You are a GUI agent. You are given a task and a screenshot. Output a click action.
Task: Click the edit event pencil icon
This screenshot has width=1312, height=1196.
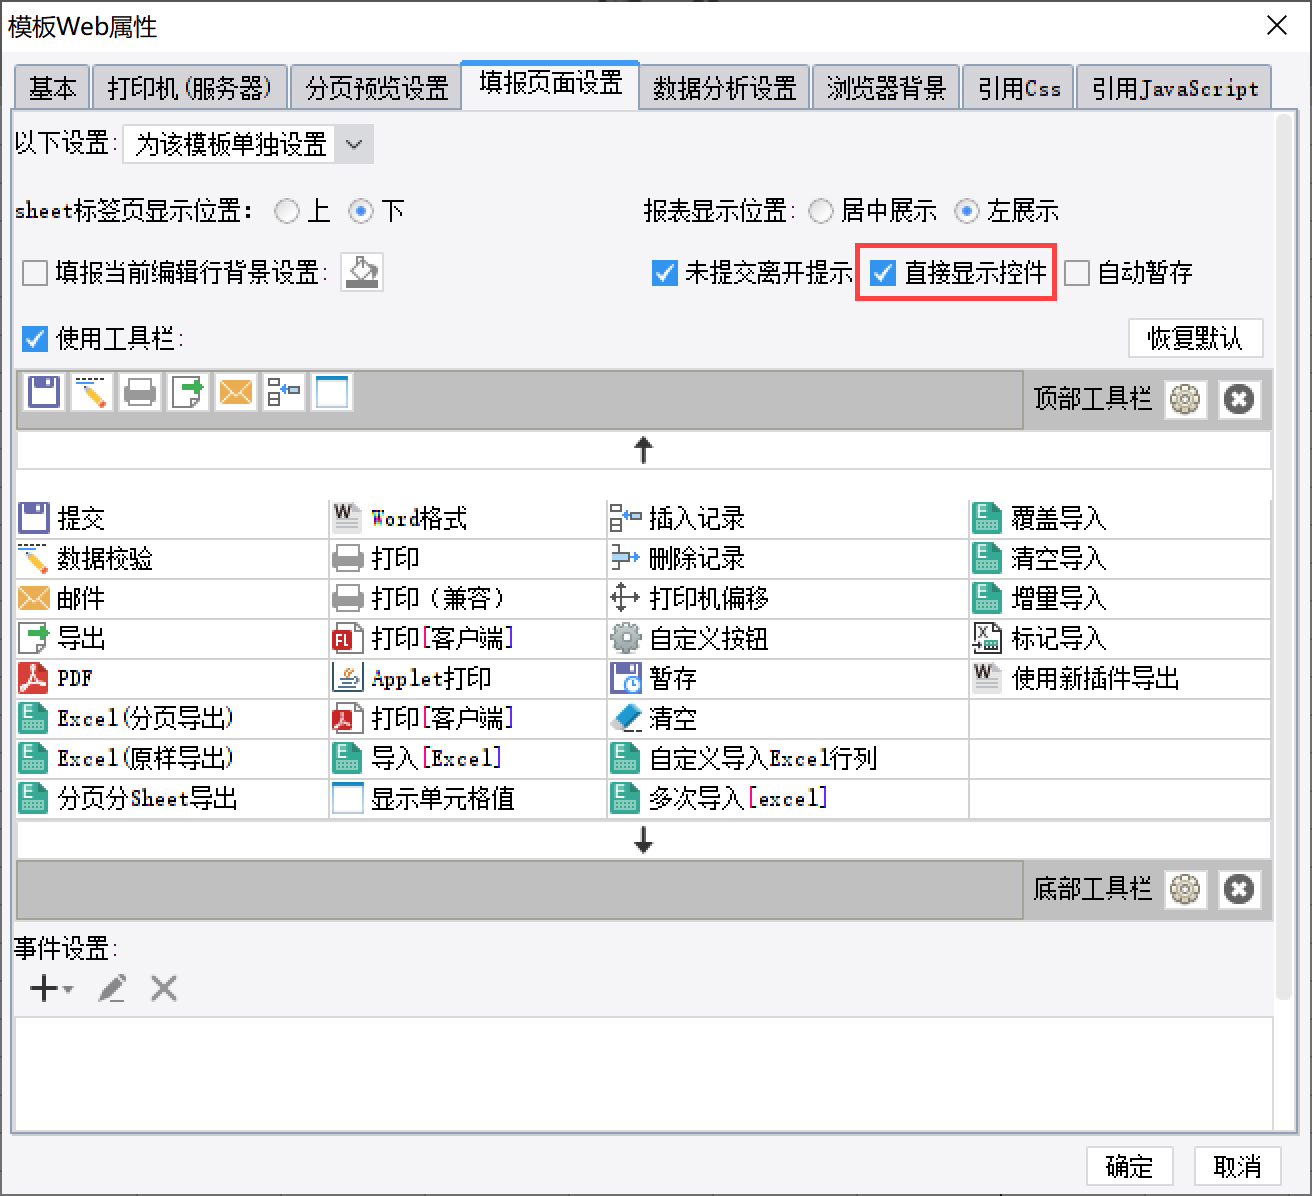coord(112,989)
